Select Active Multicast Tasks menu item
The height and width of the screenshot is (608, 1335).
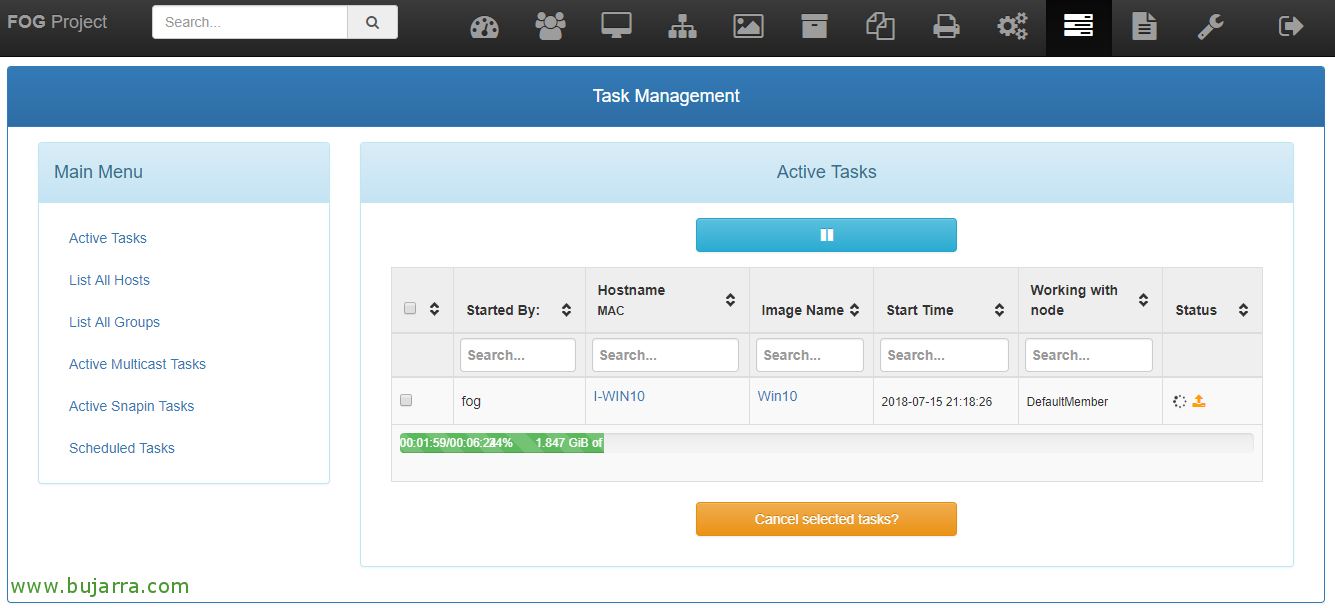pyautogui.click(x=137, y=364)
